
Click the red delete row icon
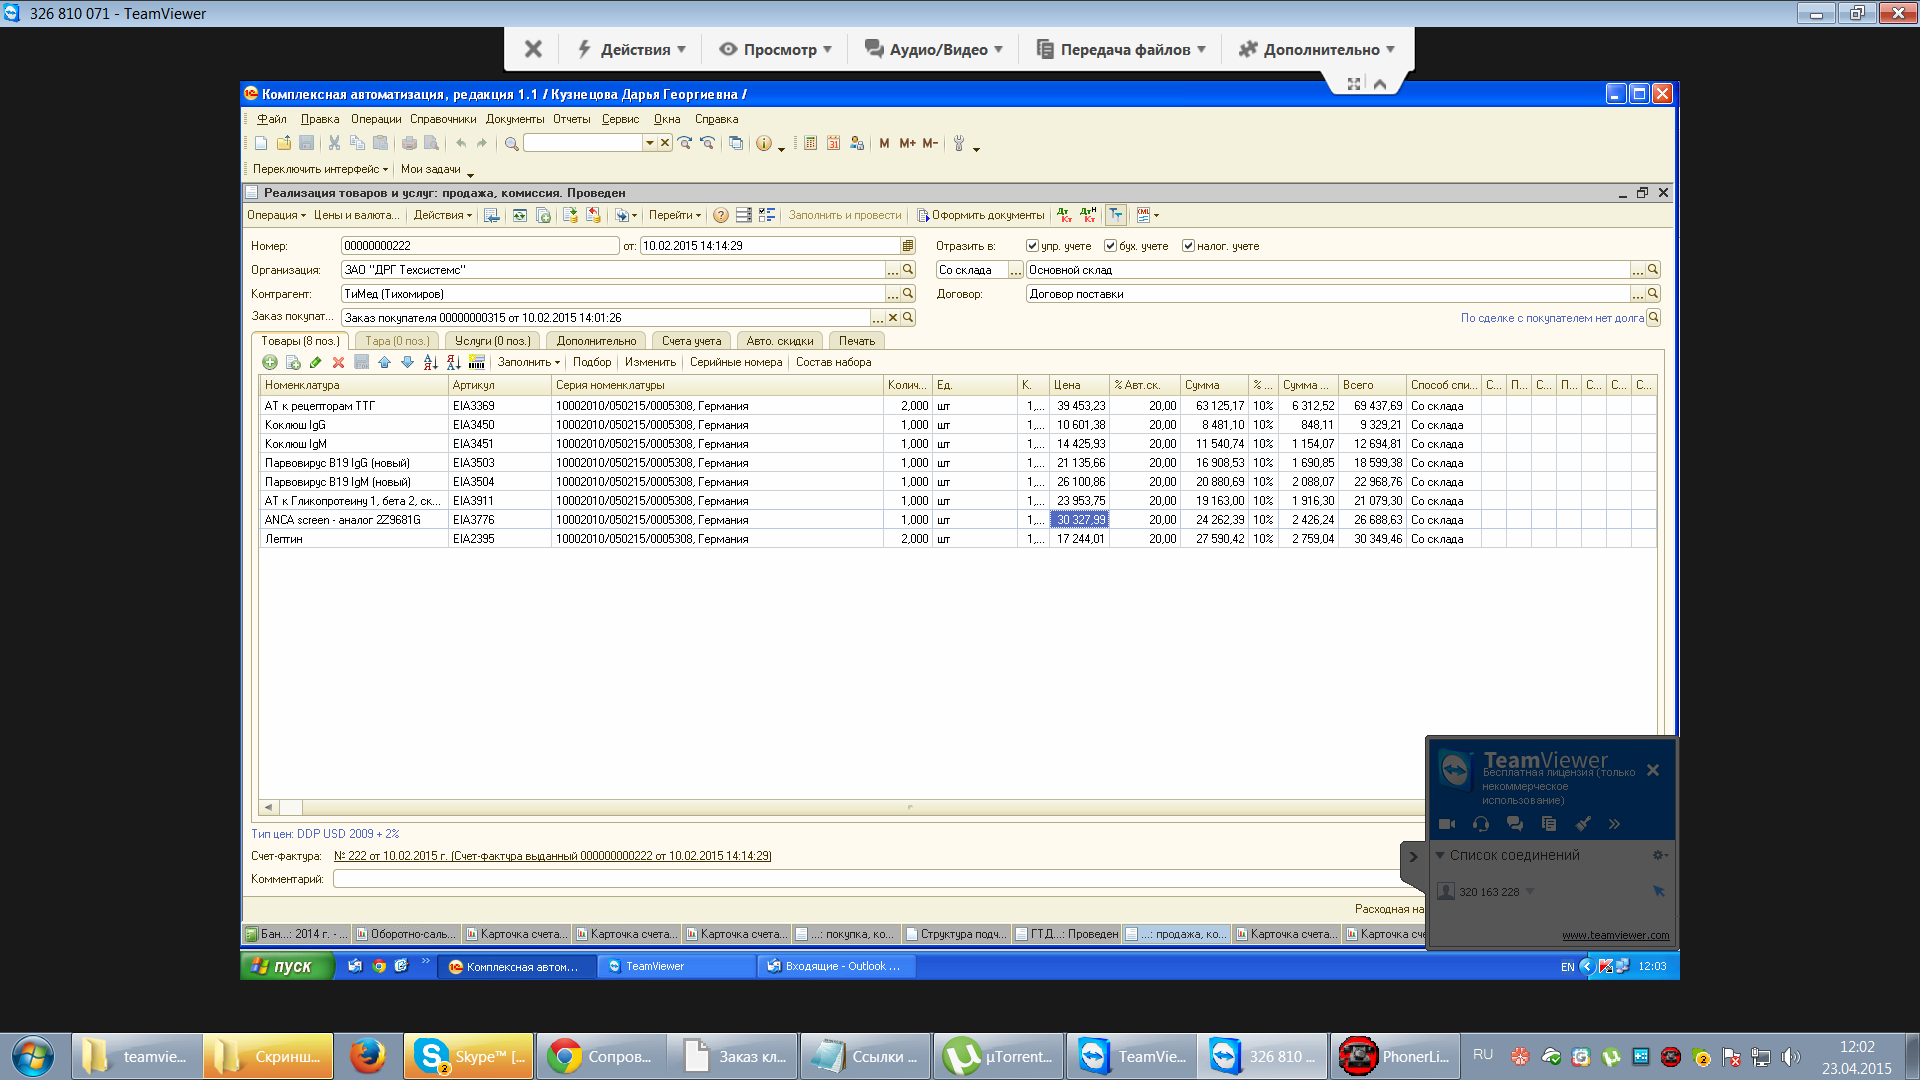click(x=338, y=362)
